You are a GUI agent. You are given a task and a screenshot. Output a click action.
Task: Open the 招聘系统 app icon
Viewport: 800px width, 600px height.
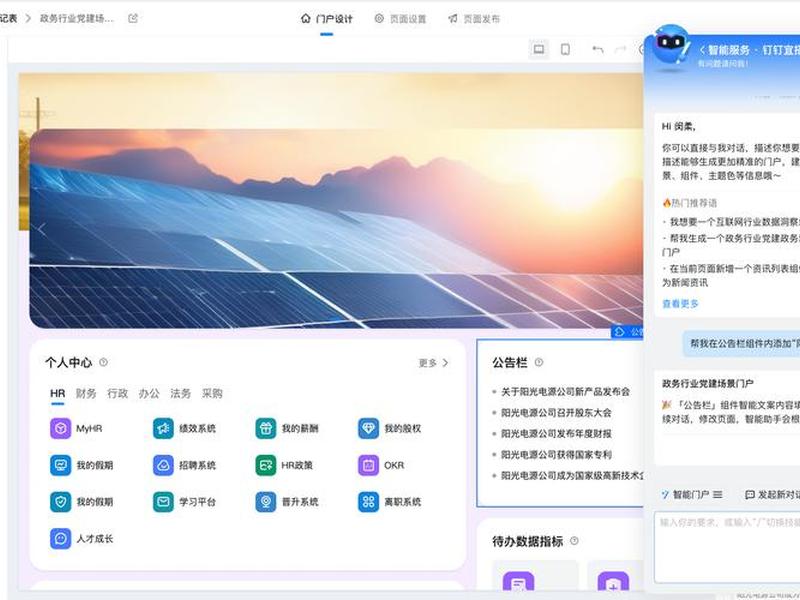(163, 465)
